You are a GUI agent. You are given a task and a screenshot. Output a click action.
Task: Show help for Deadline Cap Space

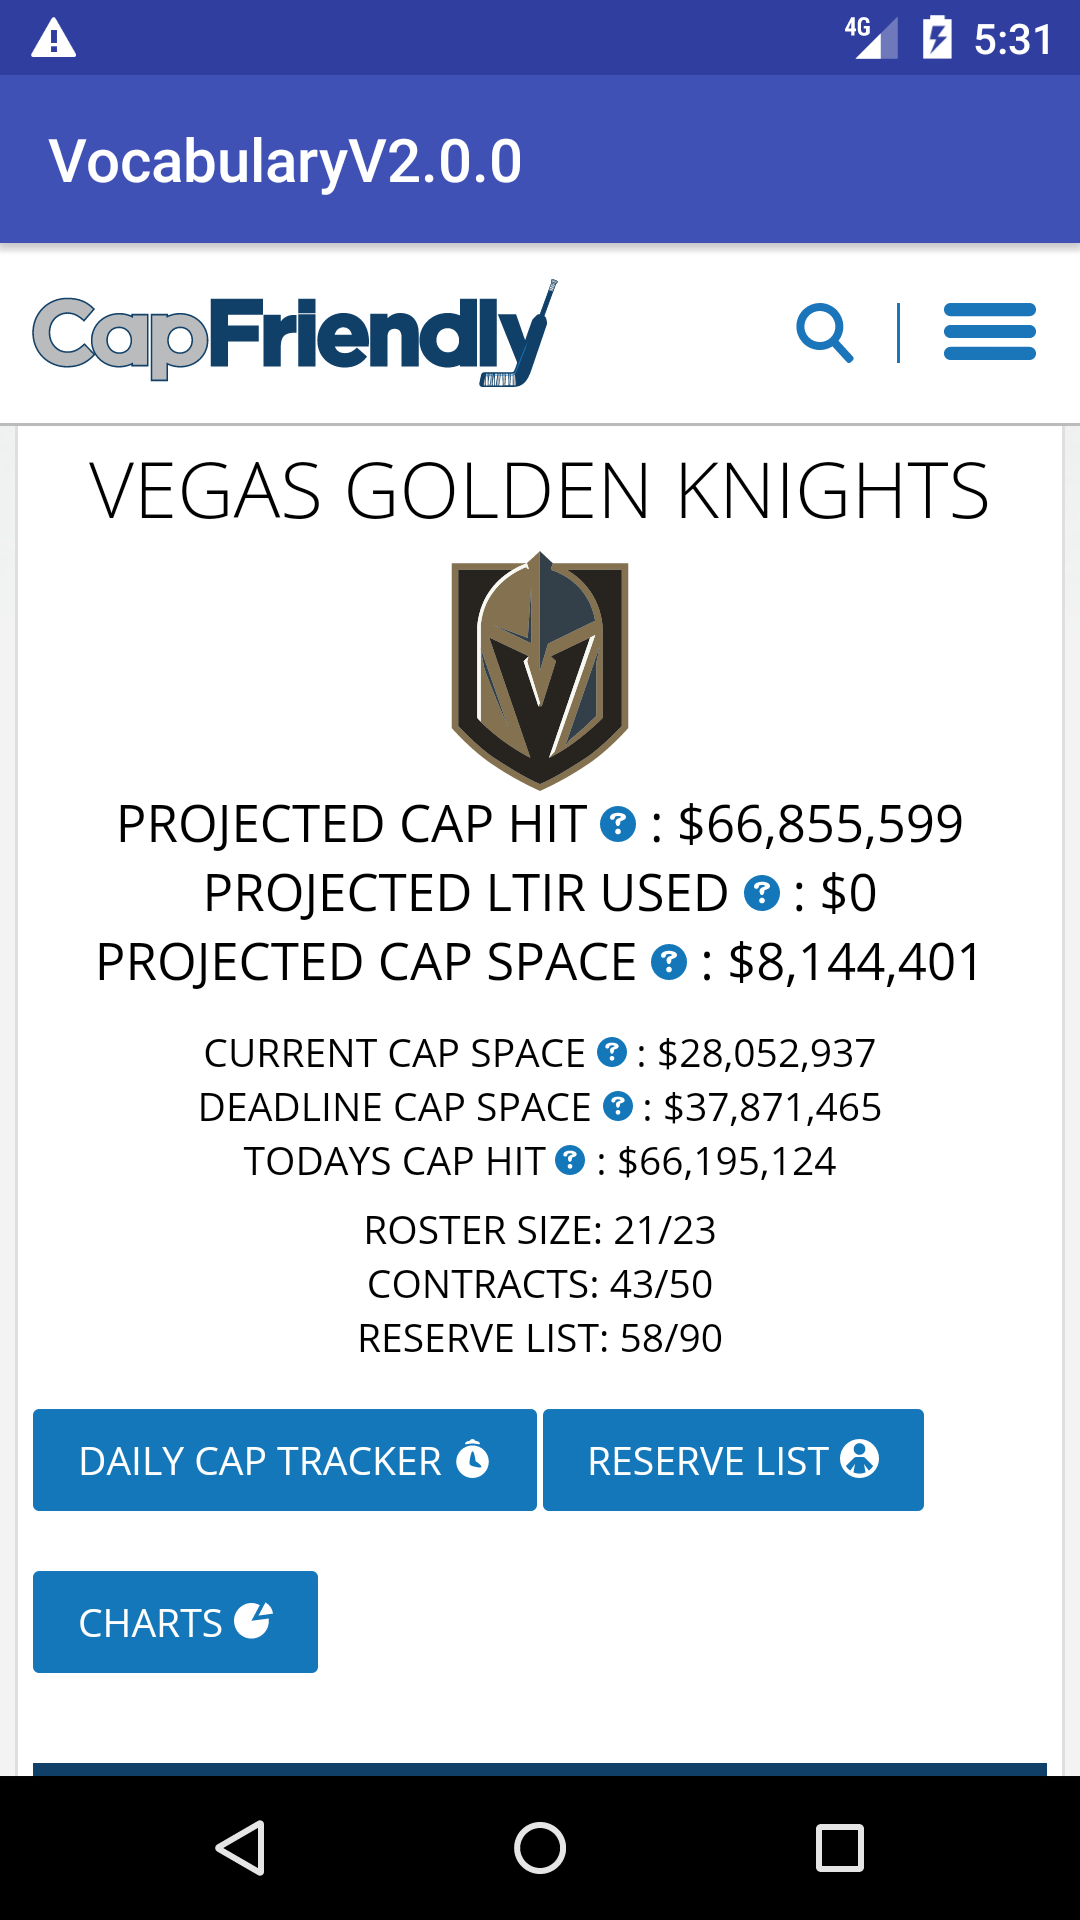pyautogui.click(x=619, y=1107)
